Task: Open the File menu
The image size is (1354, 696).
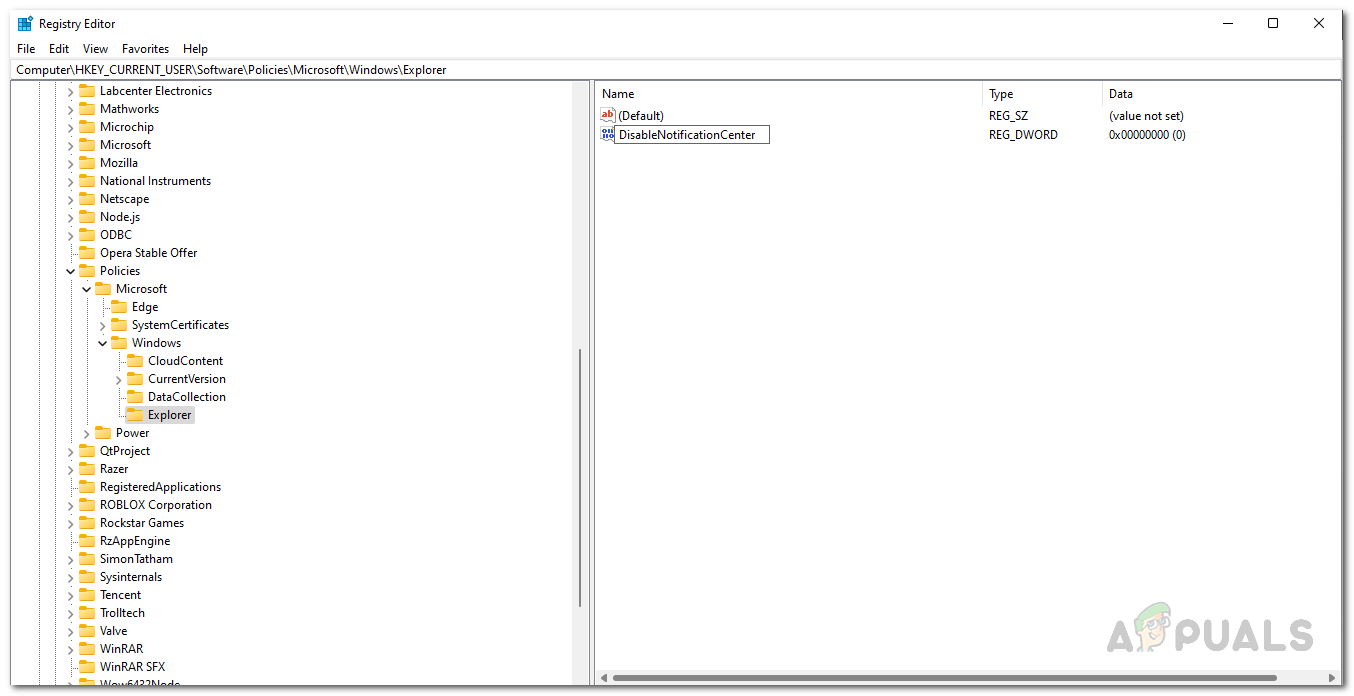Action: pyautogui.click(x=26, y=49)
